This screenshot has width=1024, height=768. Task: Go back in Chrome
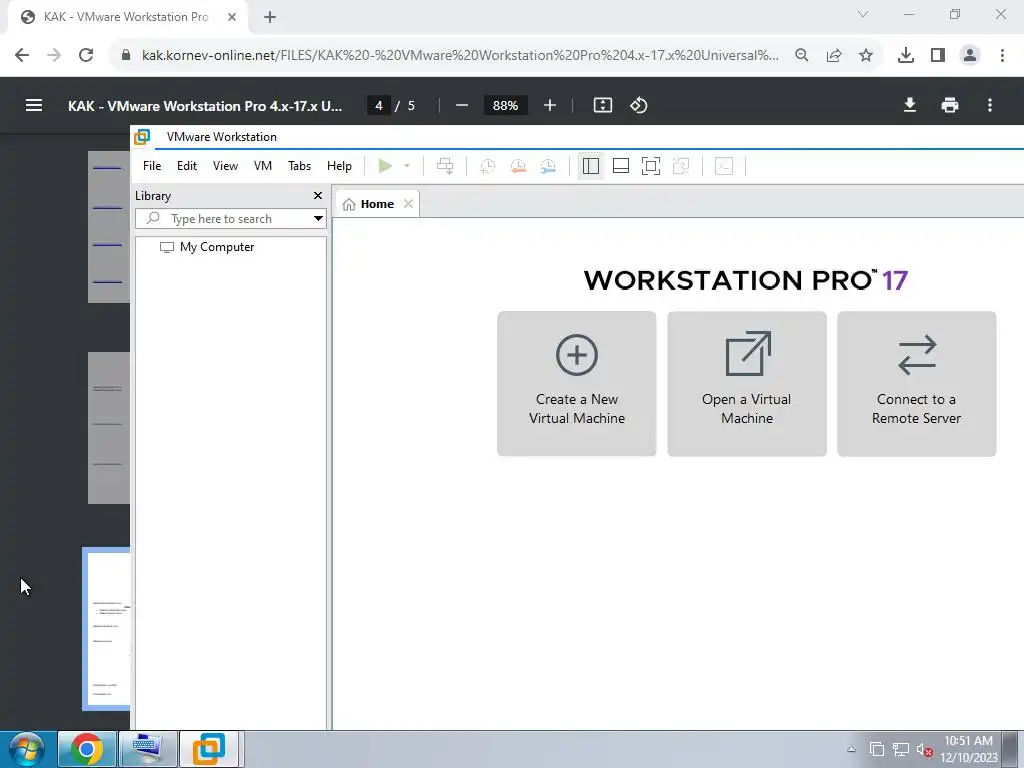pos(22,55)
